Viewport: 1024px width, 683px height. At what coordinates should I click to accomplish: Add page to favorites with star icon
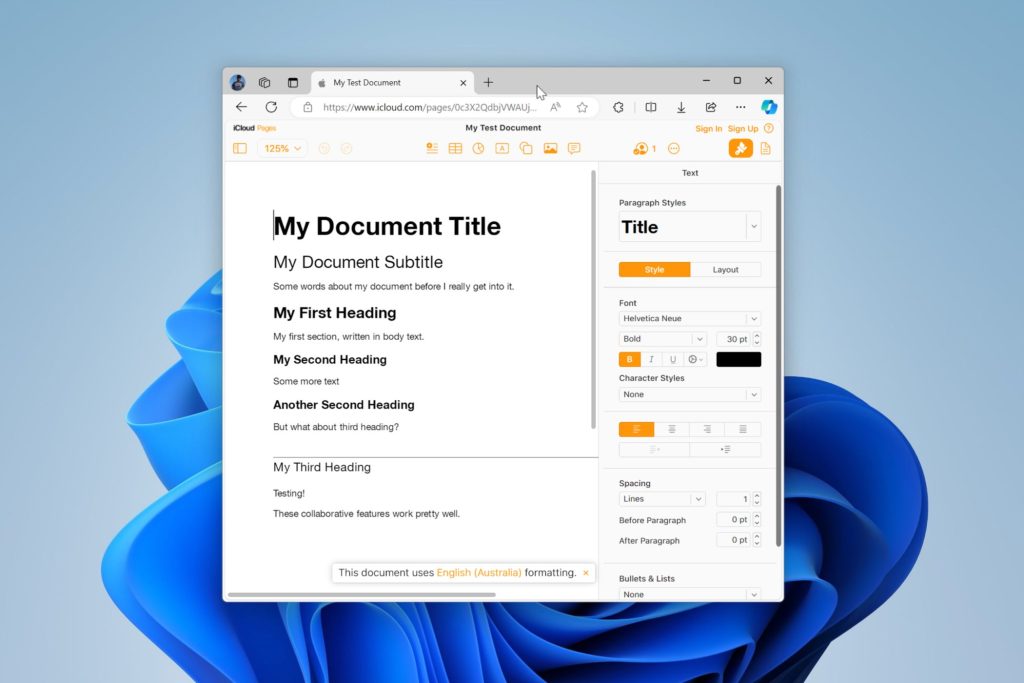coord(583,107)
